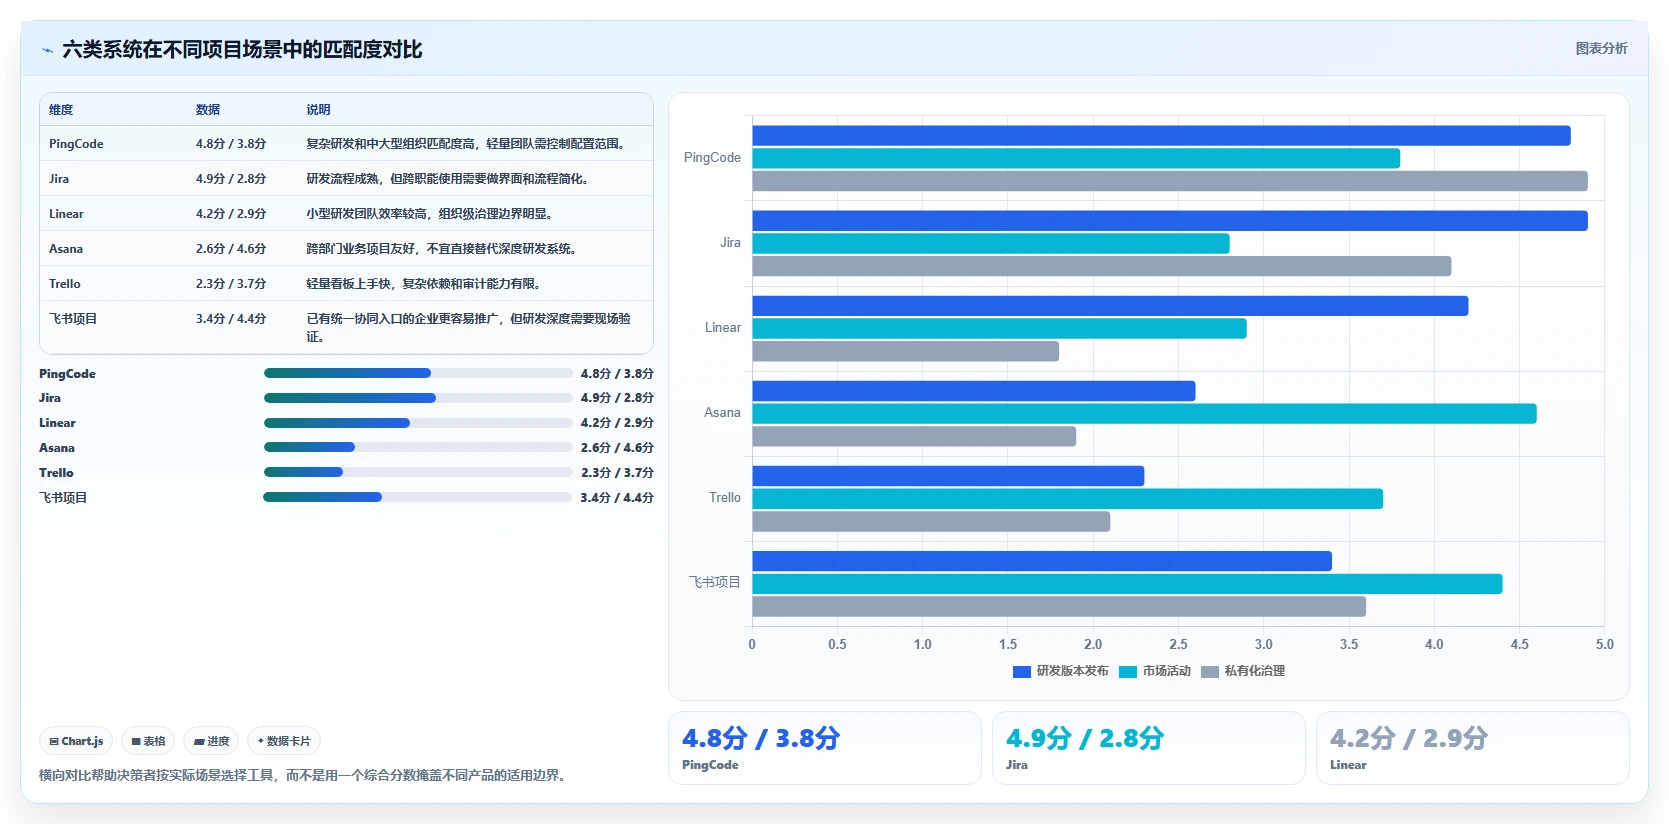Image resolution: width=1669 pixels, height=824 pixels.
Task: Click Linear's teal 市场活动 chart bar
Action: (999, 328)
